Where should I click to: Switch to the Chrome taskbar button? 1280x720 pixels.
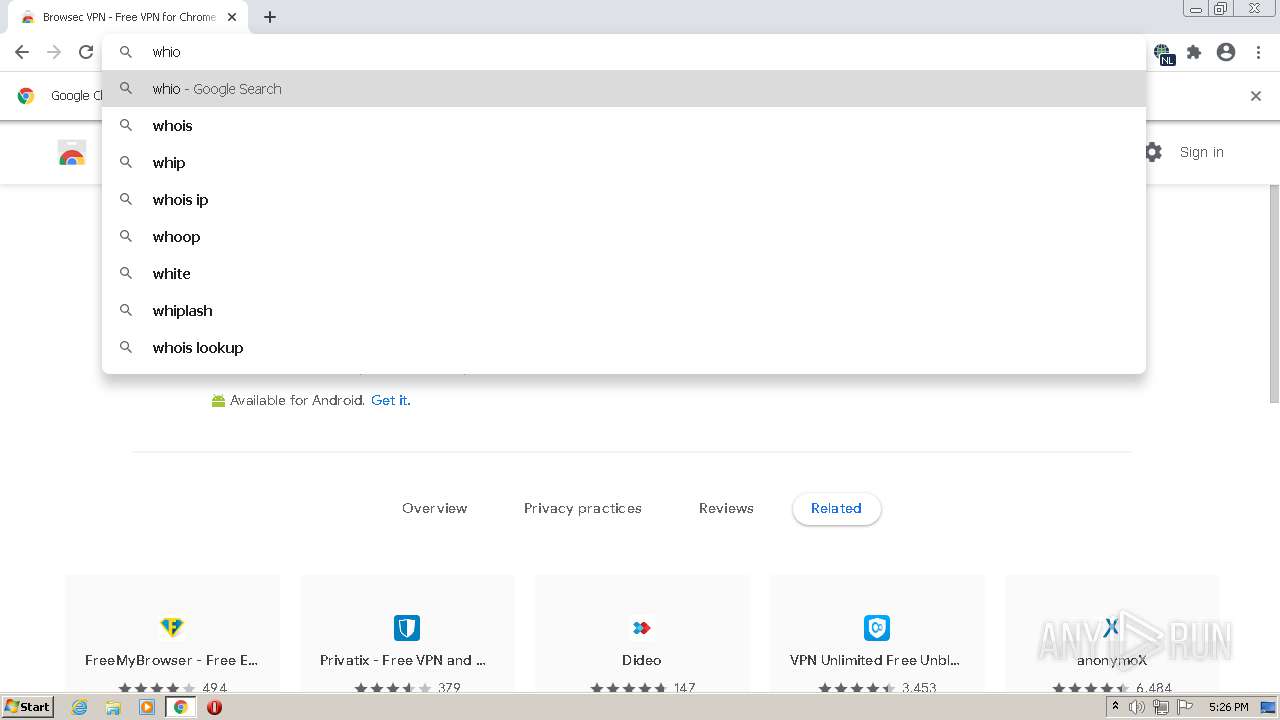(x=181, y=707)
